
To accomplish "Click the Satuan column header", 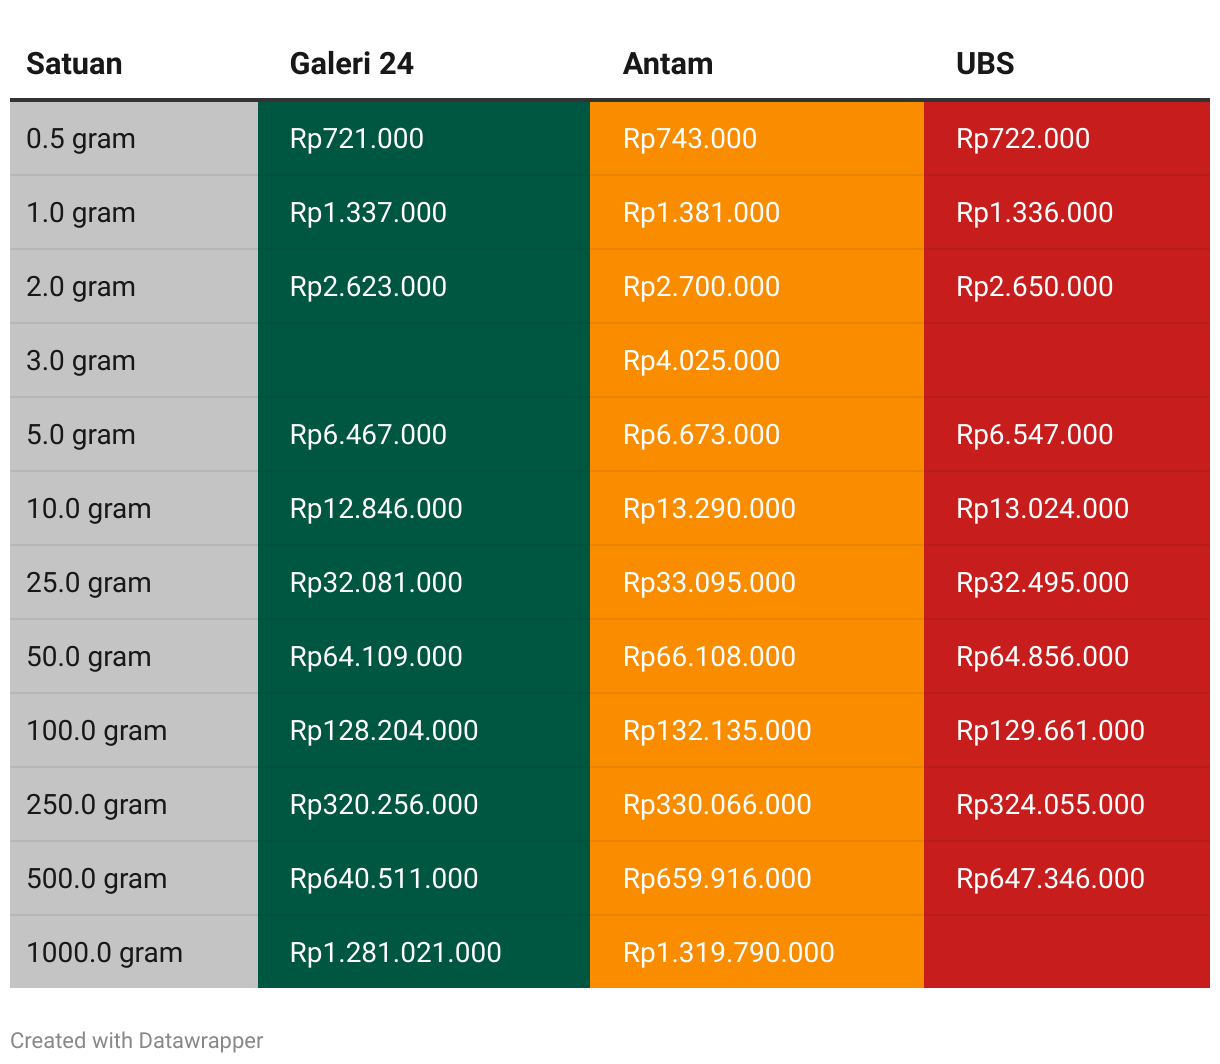I will click(x=74, y=64).
